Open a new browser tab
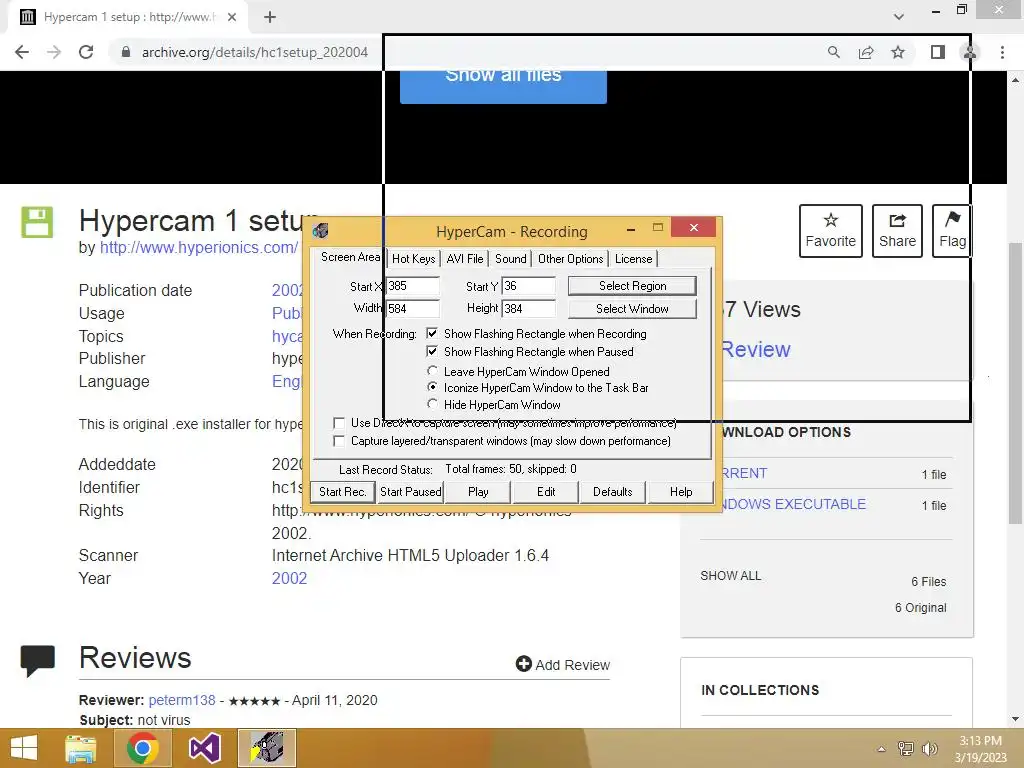The width and height of the screenshot is (1024, 768). (x=270, y=17)
